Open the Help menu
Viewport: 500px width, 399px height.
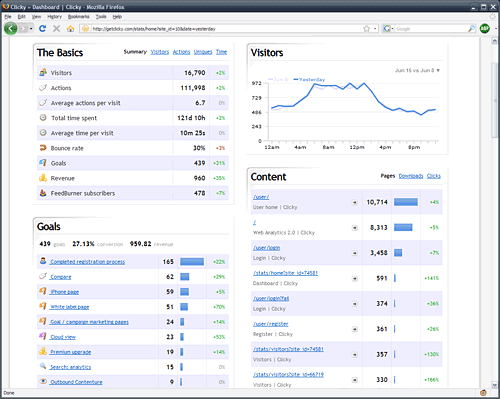coord(117,16)
